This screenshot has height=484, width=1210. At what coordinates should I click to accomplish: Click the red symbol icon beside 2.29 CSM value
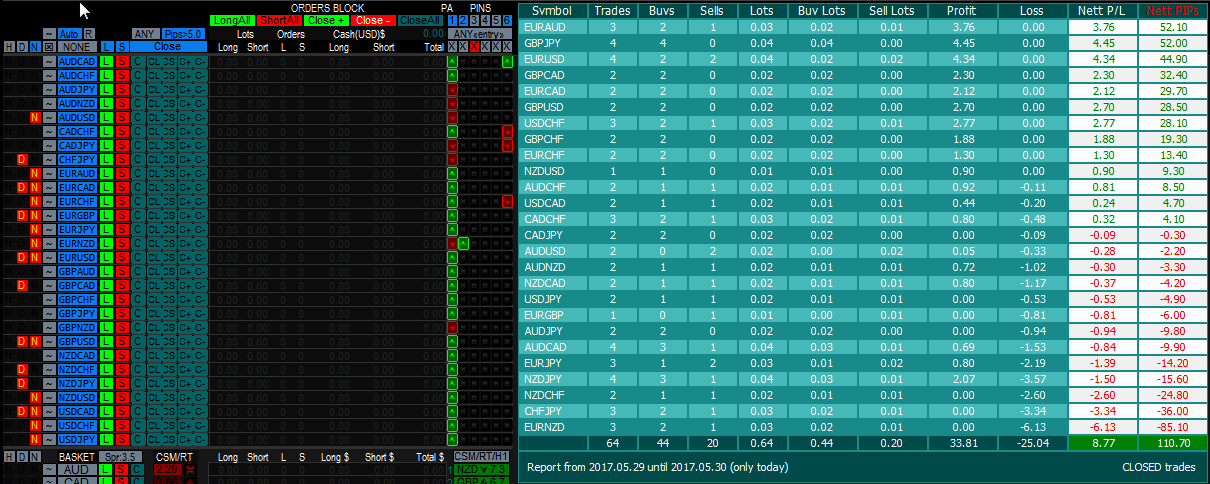coord(190,470)
